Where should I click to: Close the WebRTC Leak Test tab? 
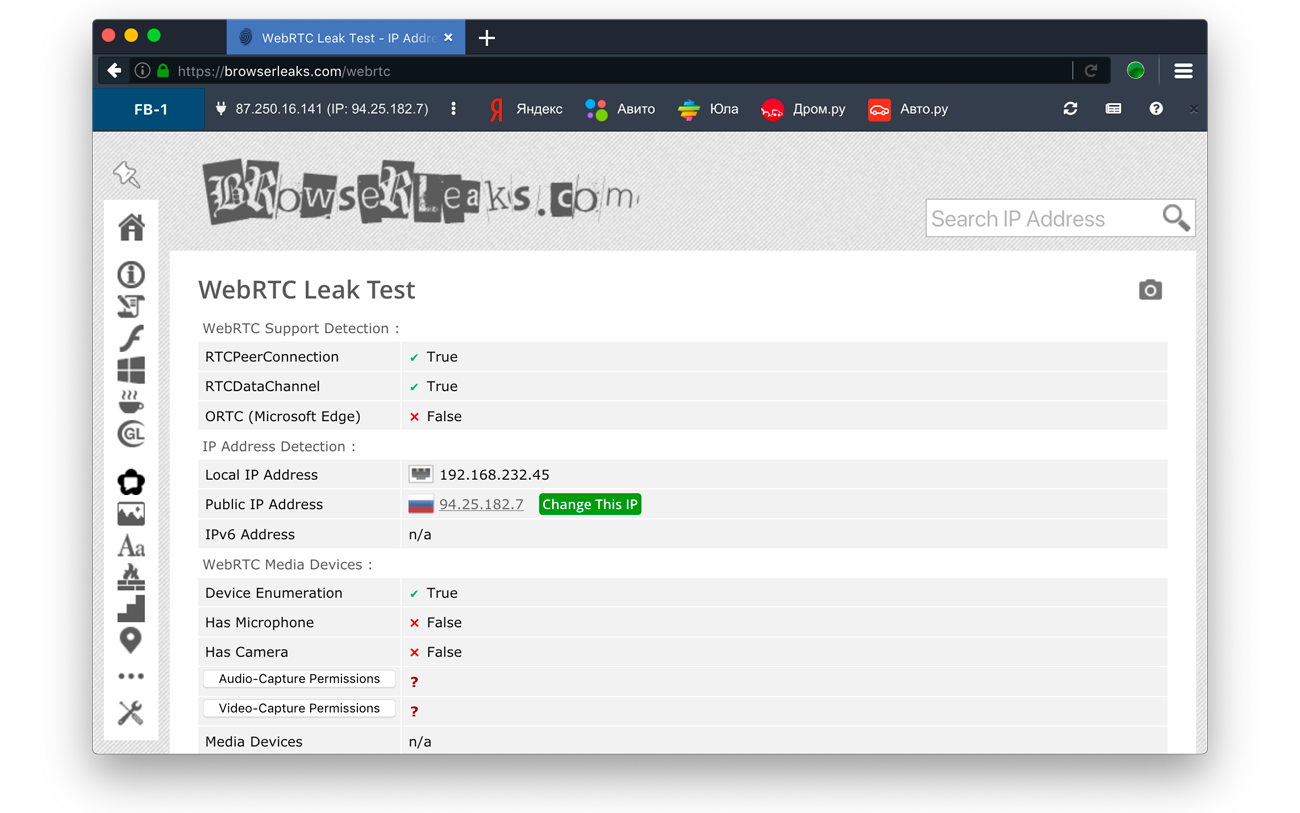(448, 38)
